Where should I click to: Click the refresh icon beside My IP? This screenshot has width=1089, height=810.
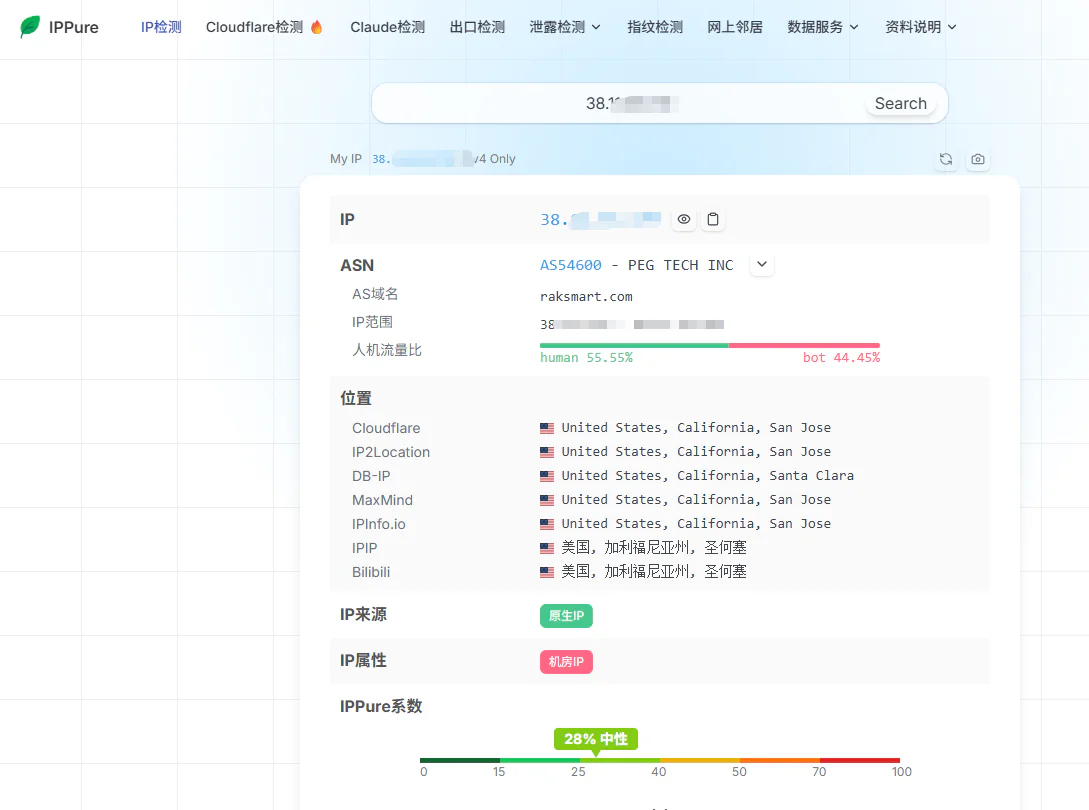(946, 159)
